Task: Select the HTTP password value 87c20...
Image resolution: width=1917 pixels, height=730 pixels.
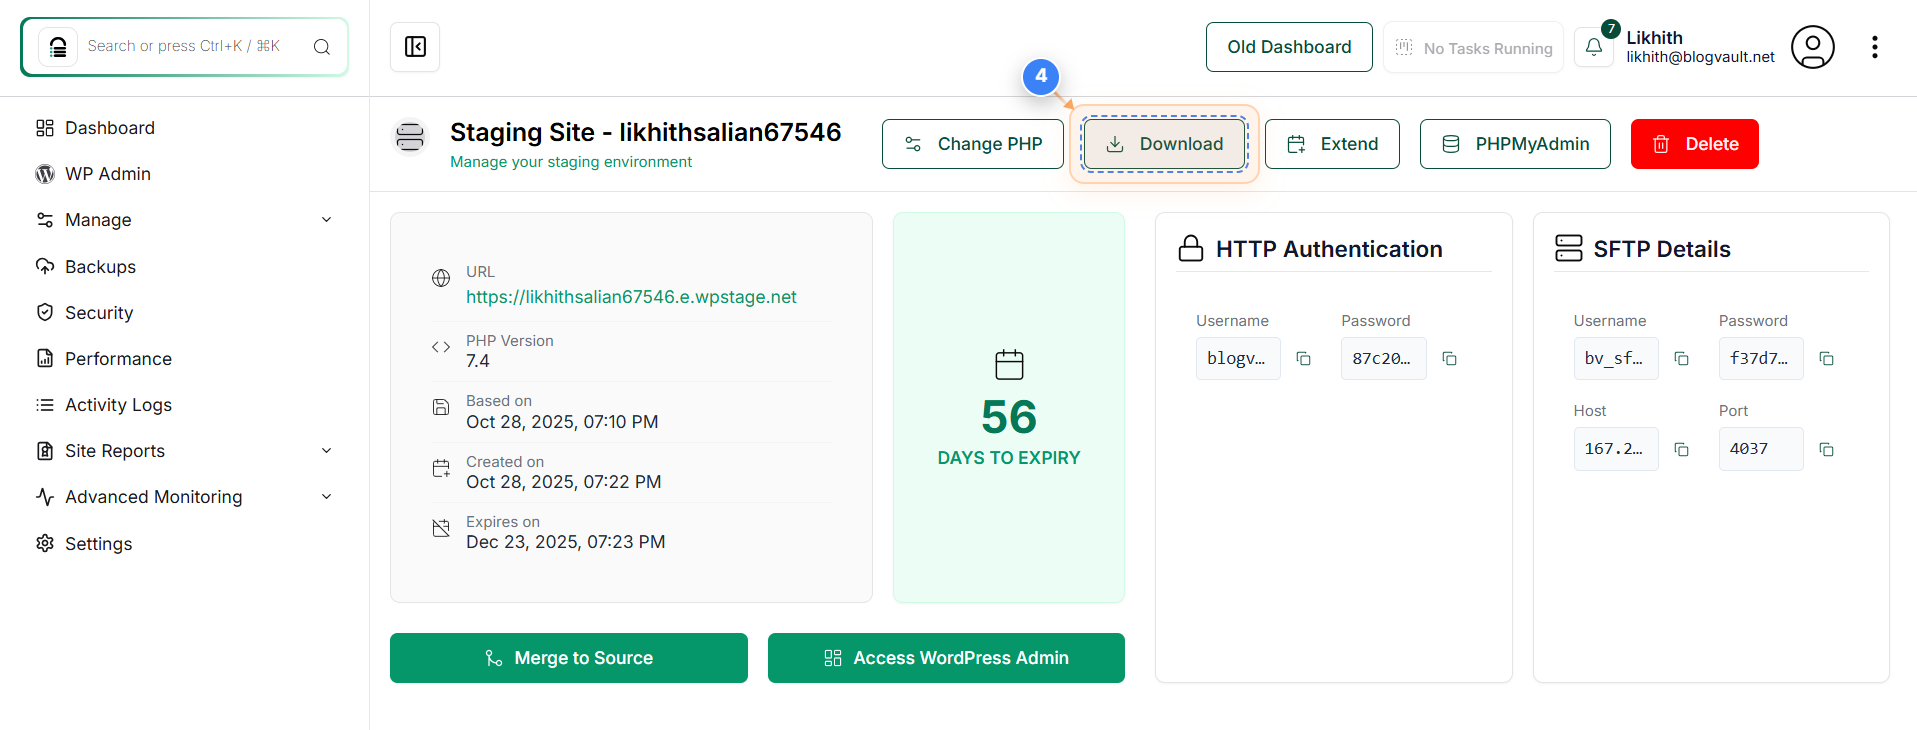Action: (1383, 359)
